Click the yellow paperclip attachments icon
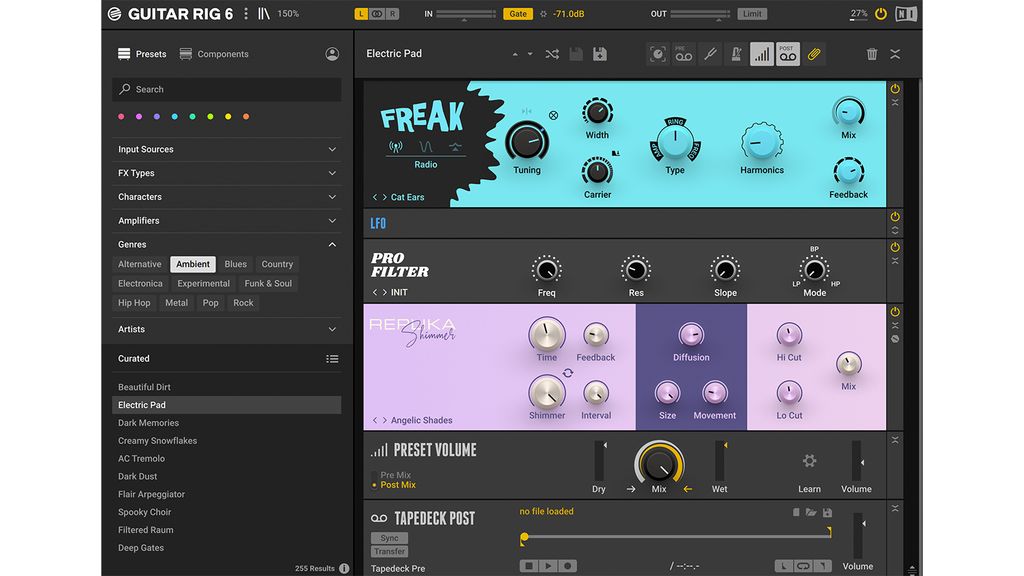Image resolution: width=1024 pixels, height=576 pixels. [814, 54]
